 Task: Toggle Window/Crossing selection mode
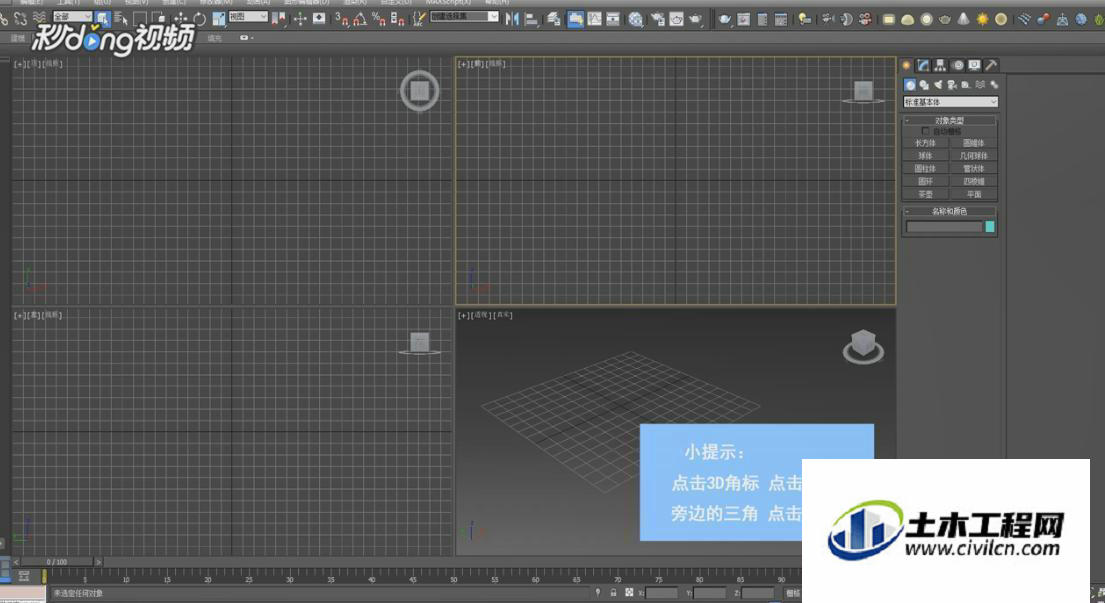point(159,19)
